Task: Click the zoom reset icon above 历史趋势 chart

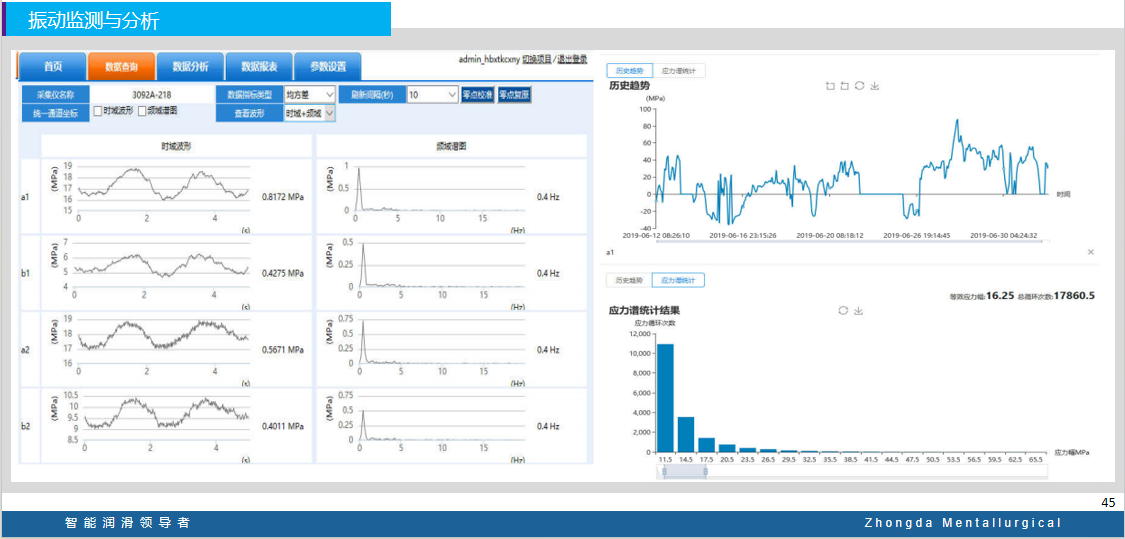Action: 845,86
